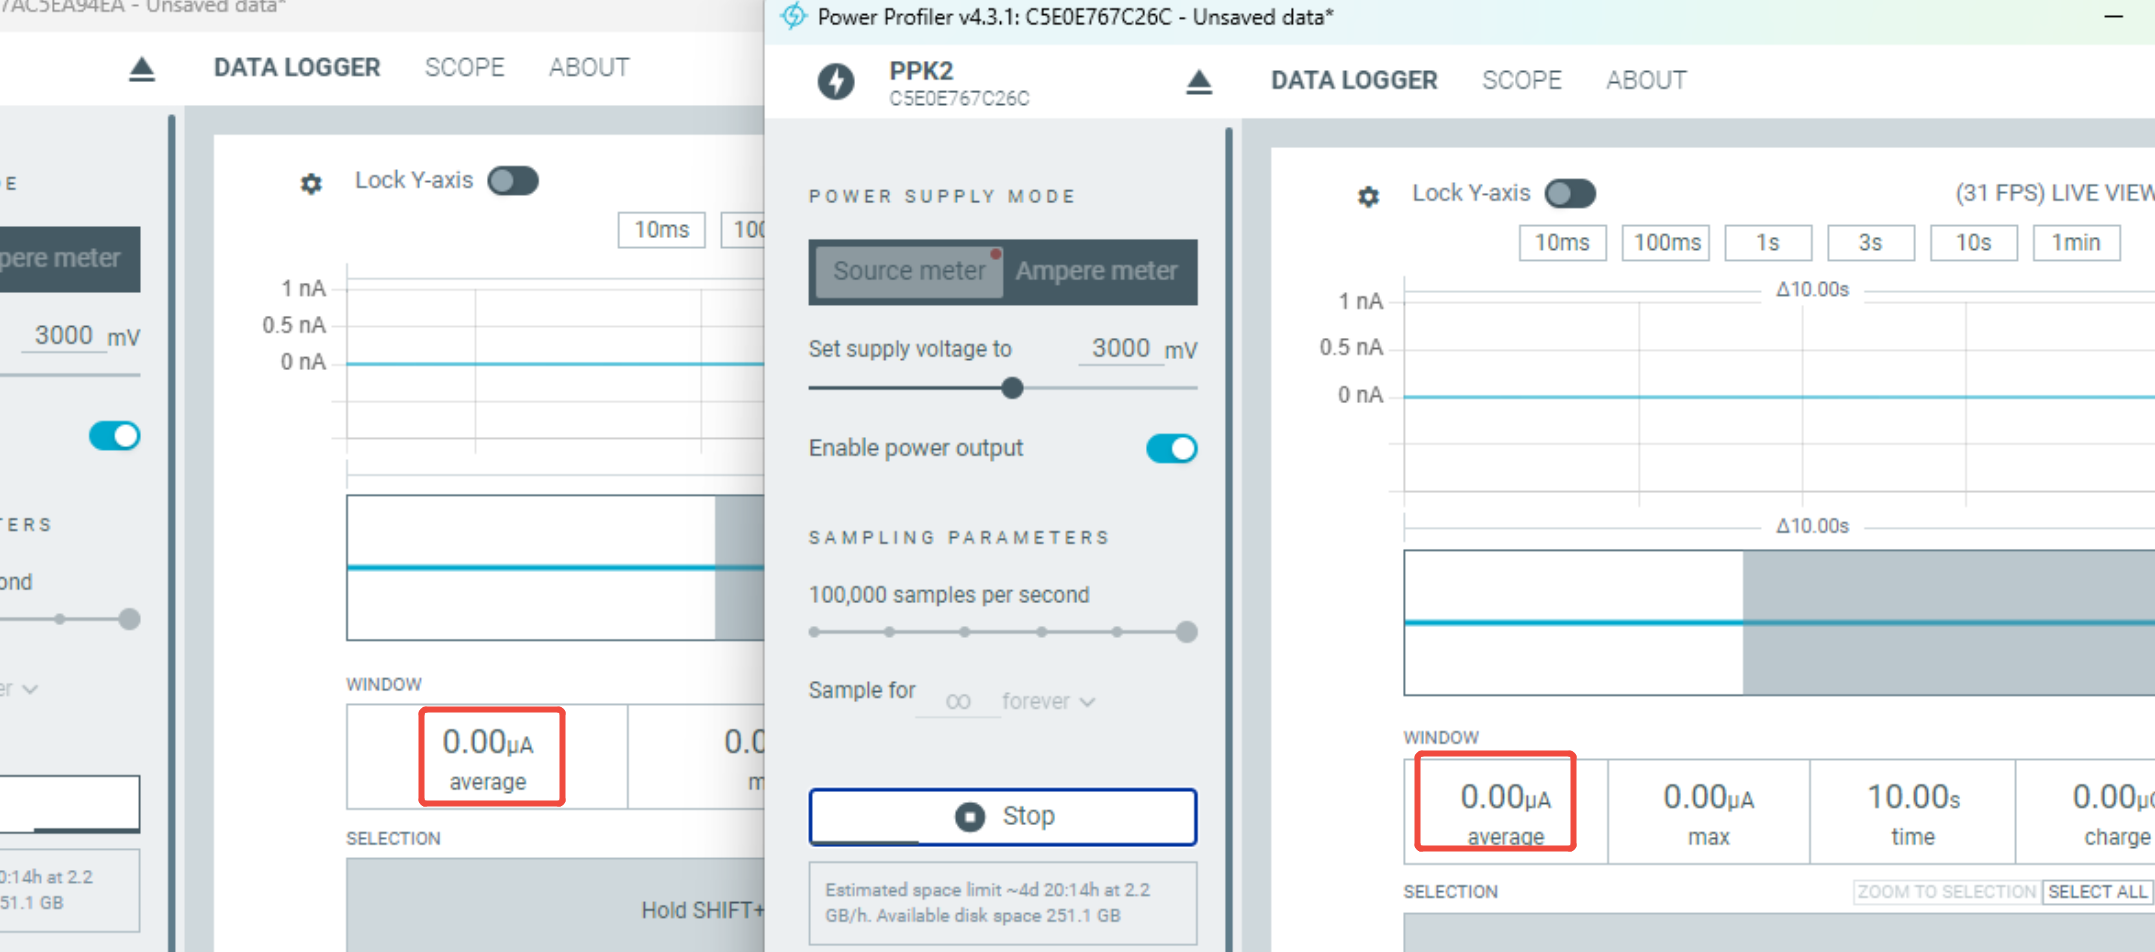Open the 'forever' sample duration dropdown

click(1048, 701)
